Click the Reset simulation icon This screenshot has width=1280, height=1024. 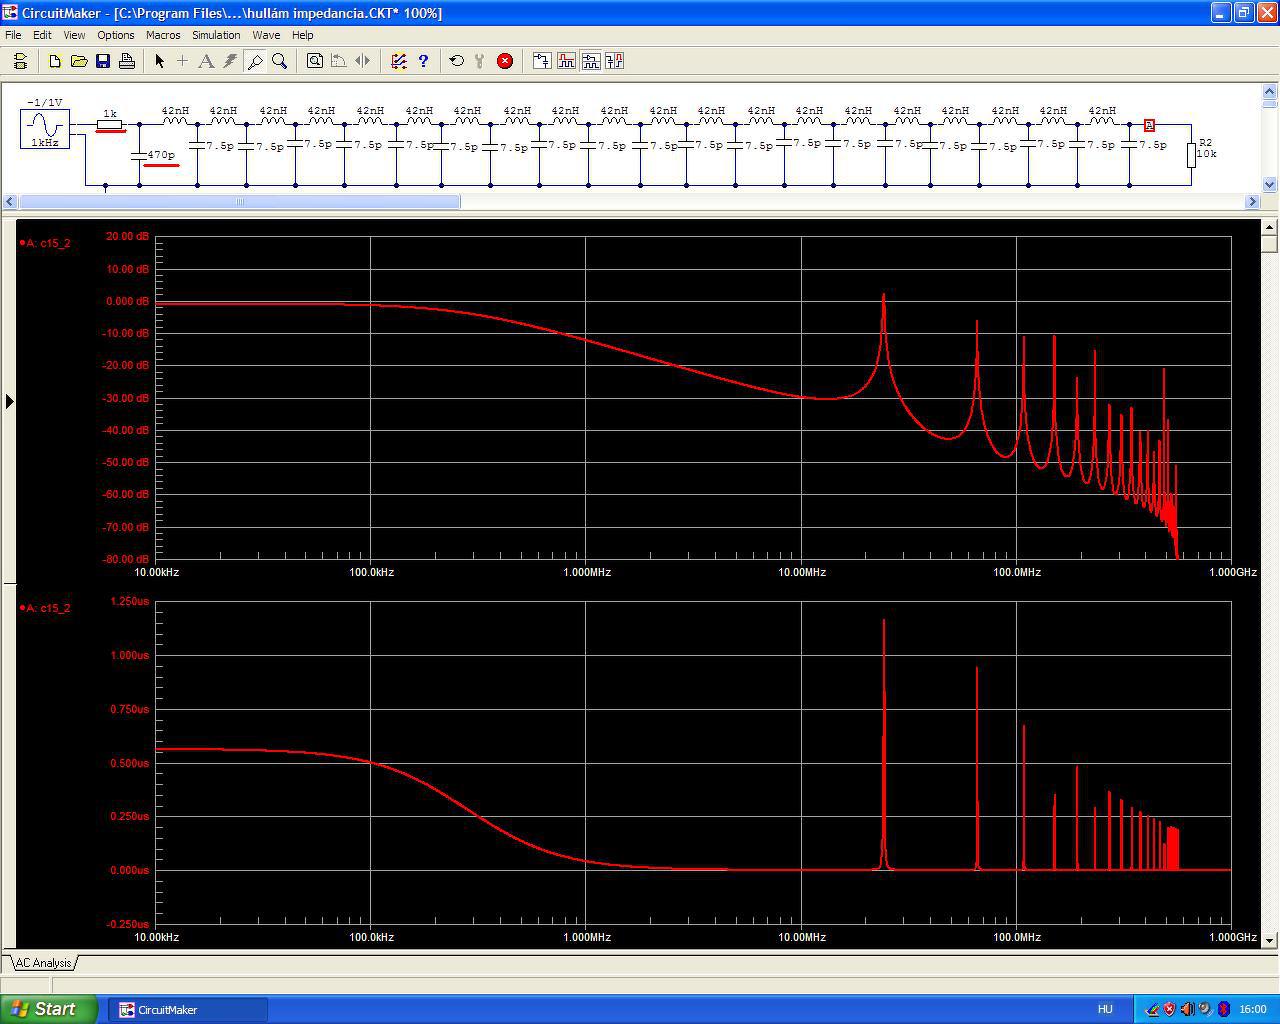pos(457,61)
